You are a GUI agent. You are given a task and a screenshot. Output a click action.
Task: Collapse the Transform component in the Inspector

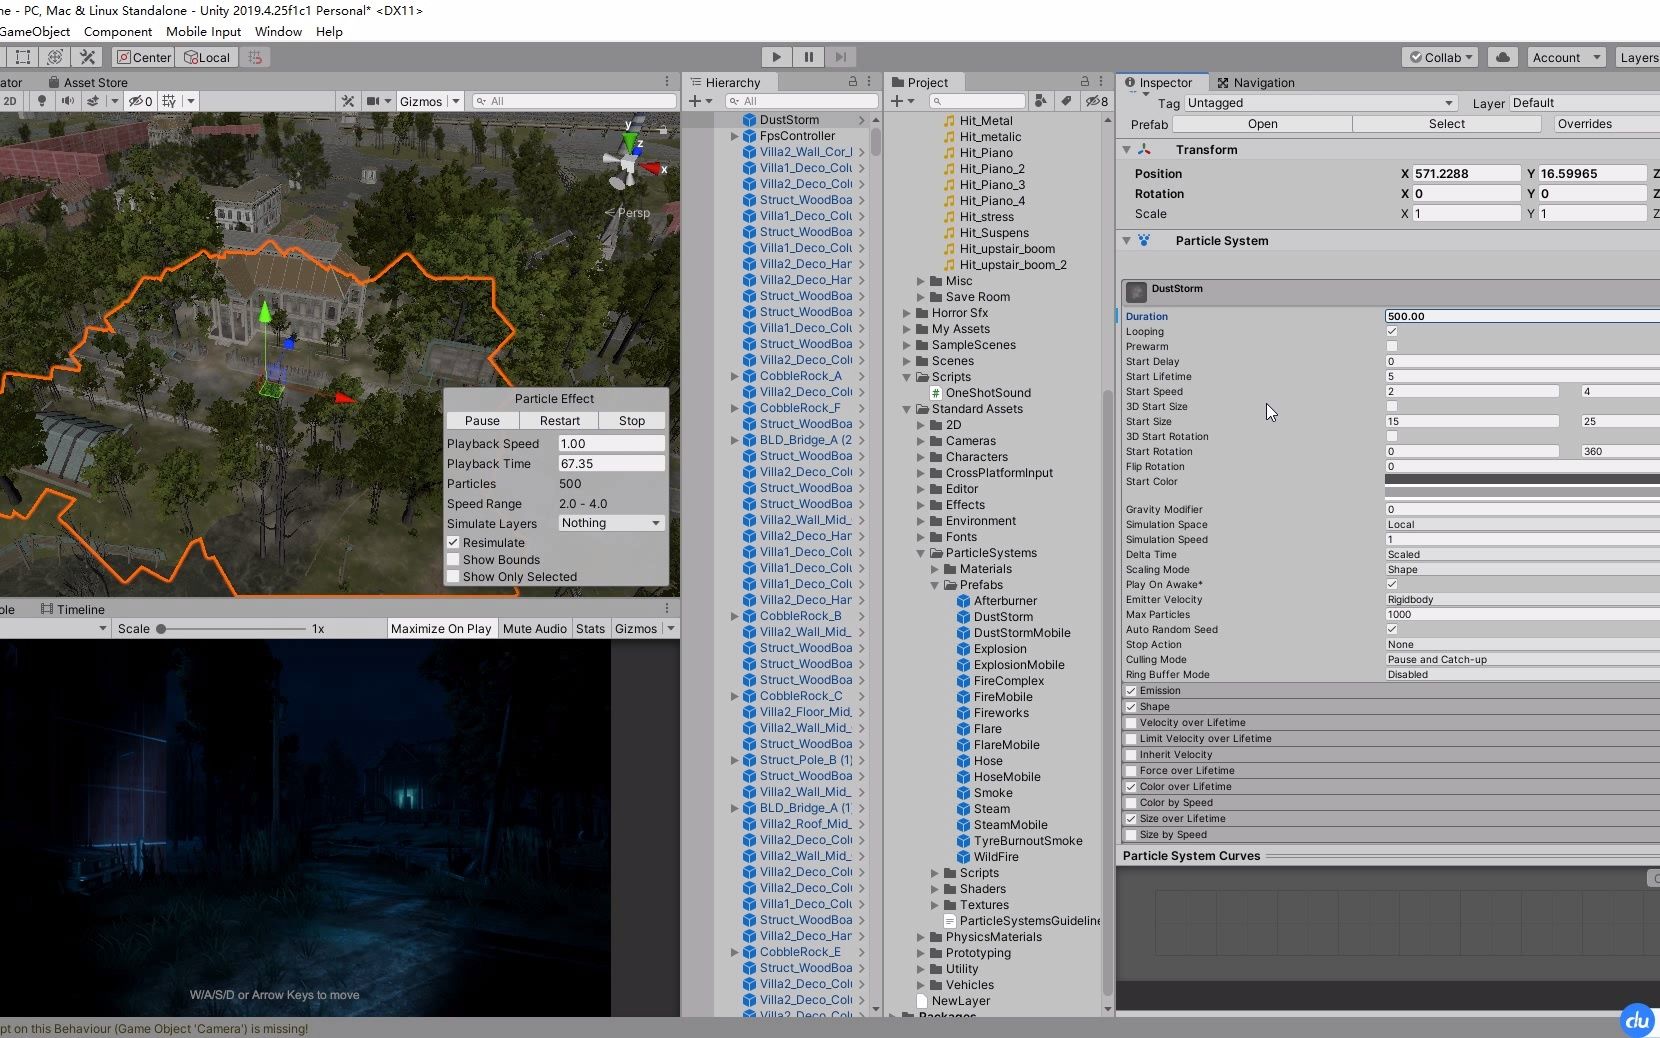[1127, 150]
